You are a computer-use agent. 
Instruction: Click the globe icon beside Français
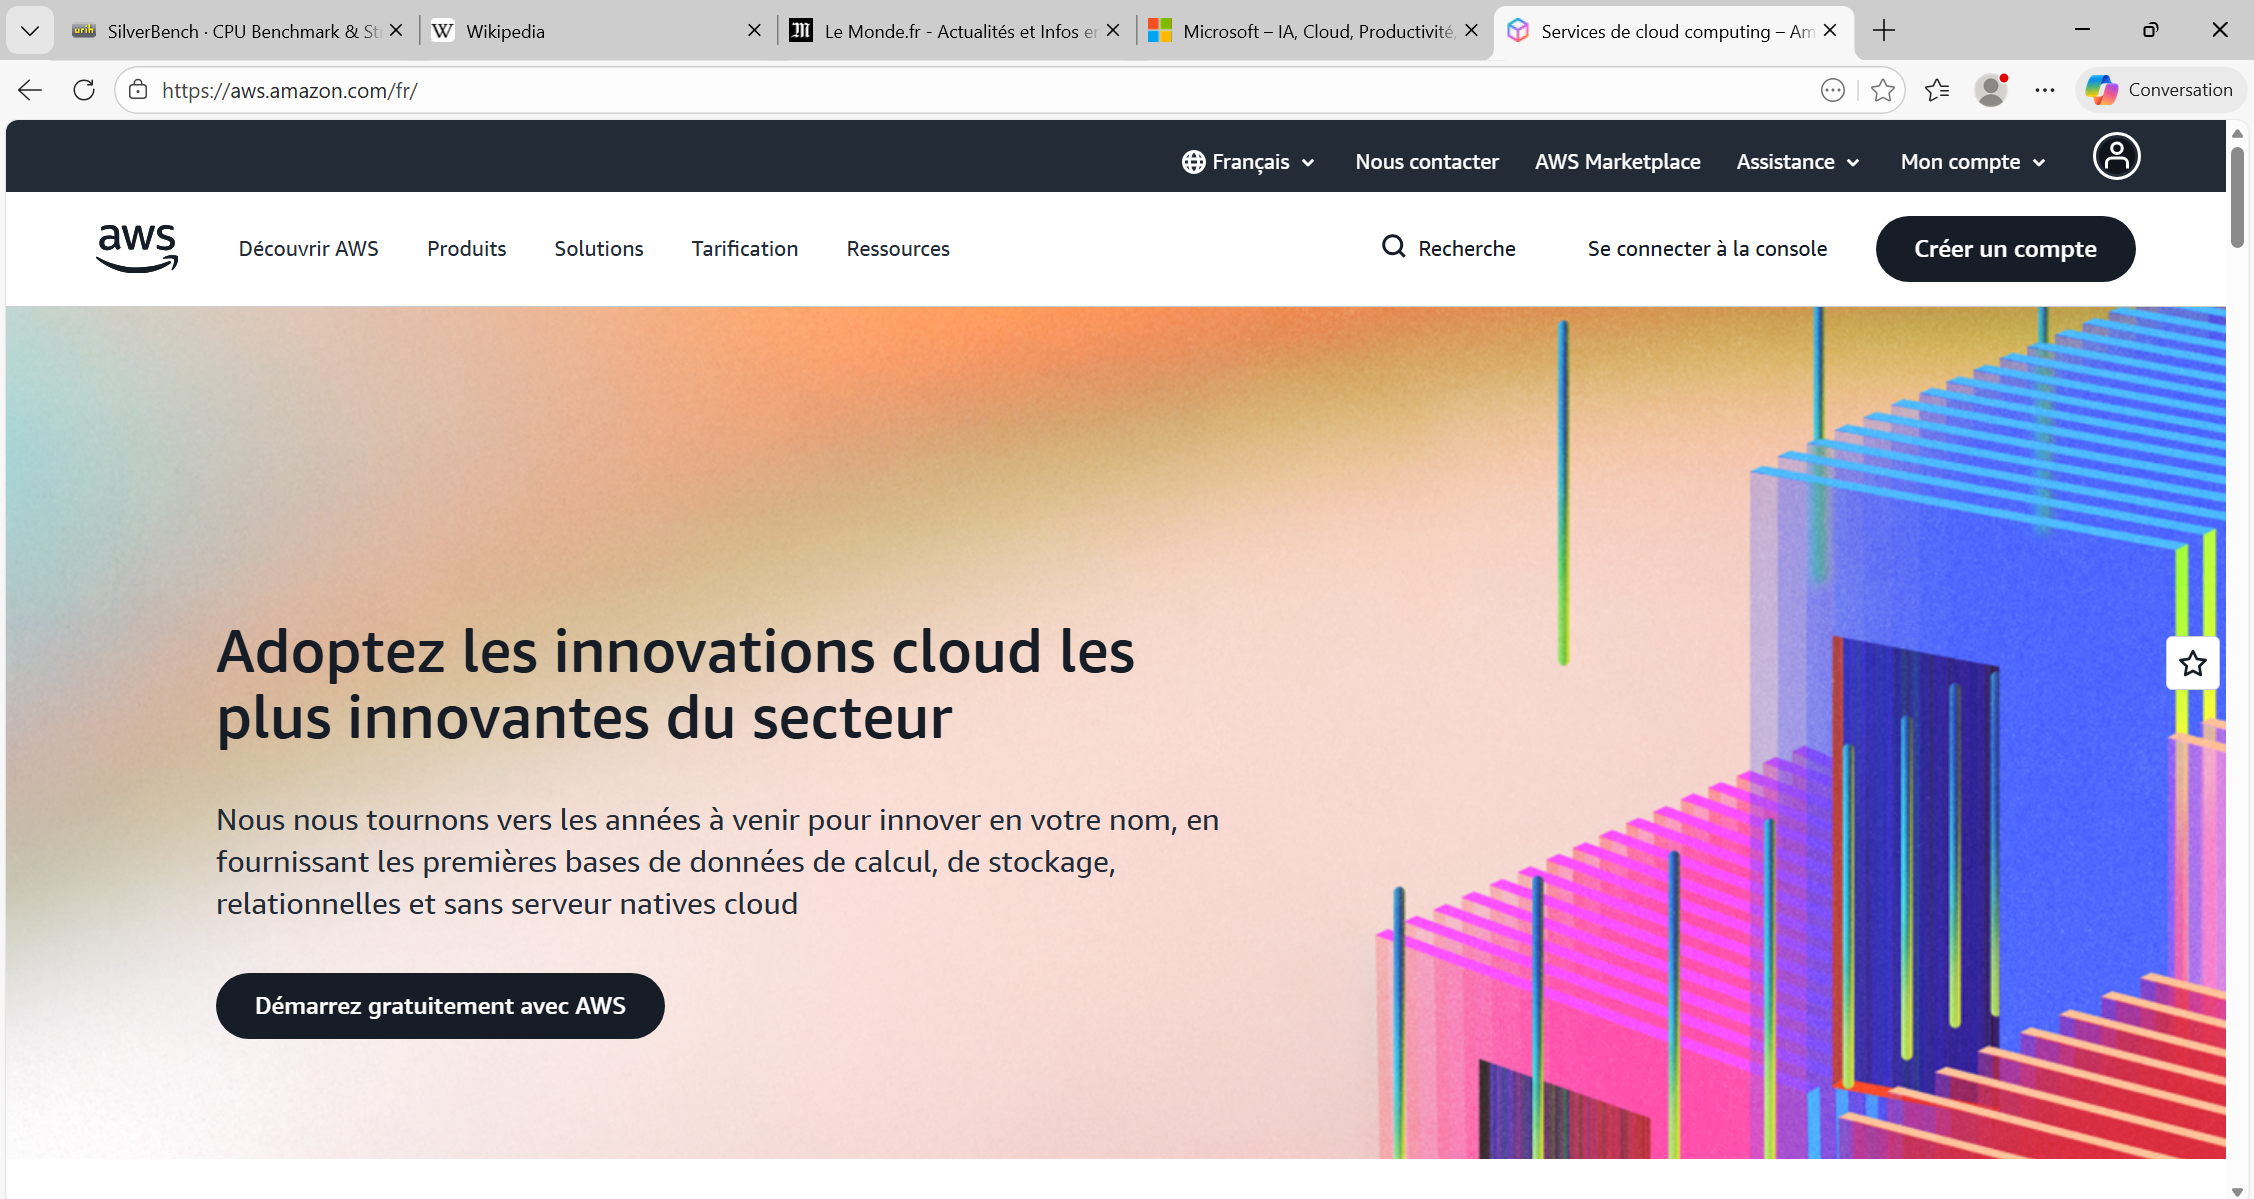click(x=1193, y=162)
